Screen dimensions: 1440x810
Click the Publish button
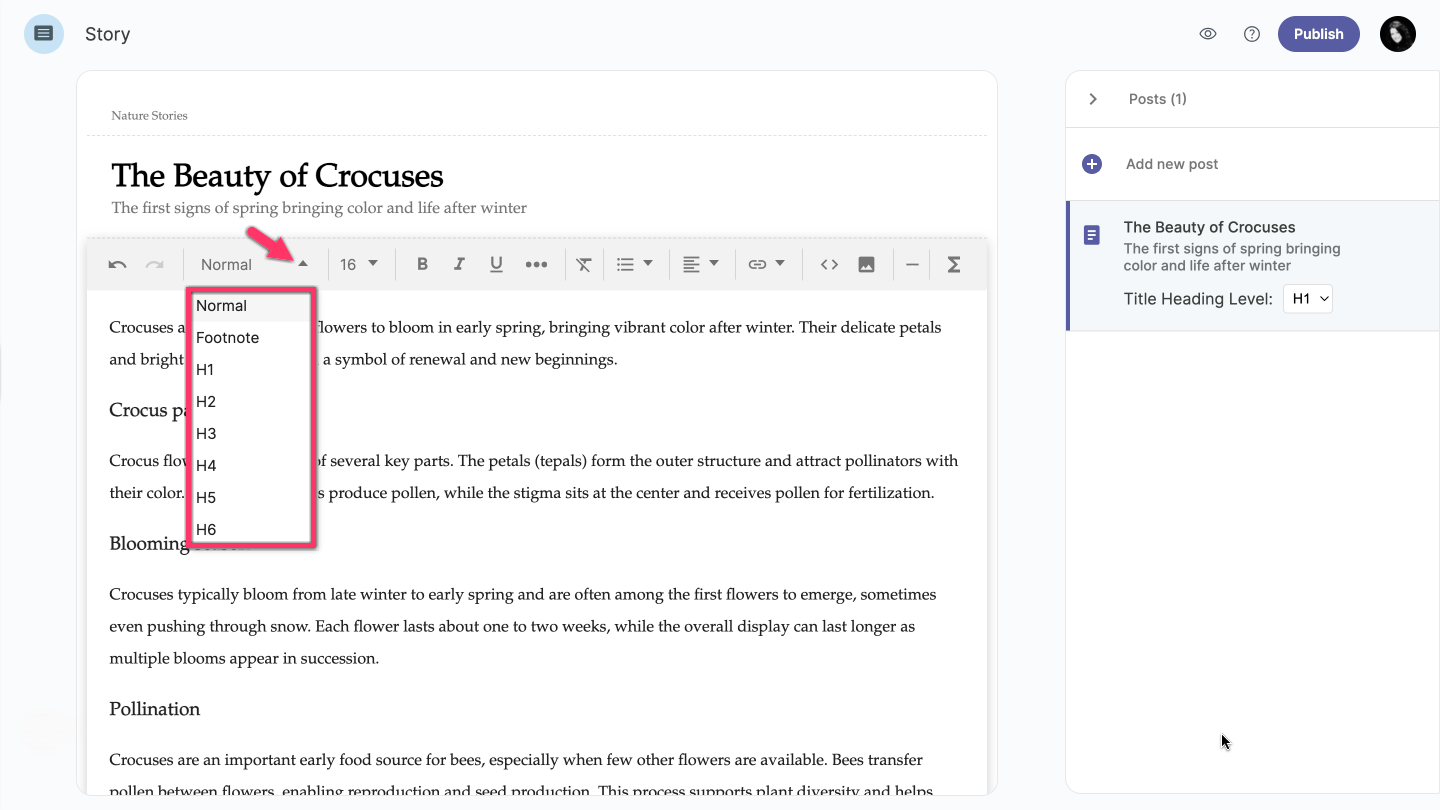coord(1318,34)
